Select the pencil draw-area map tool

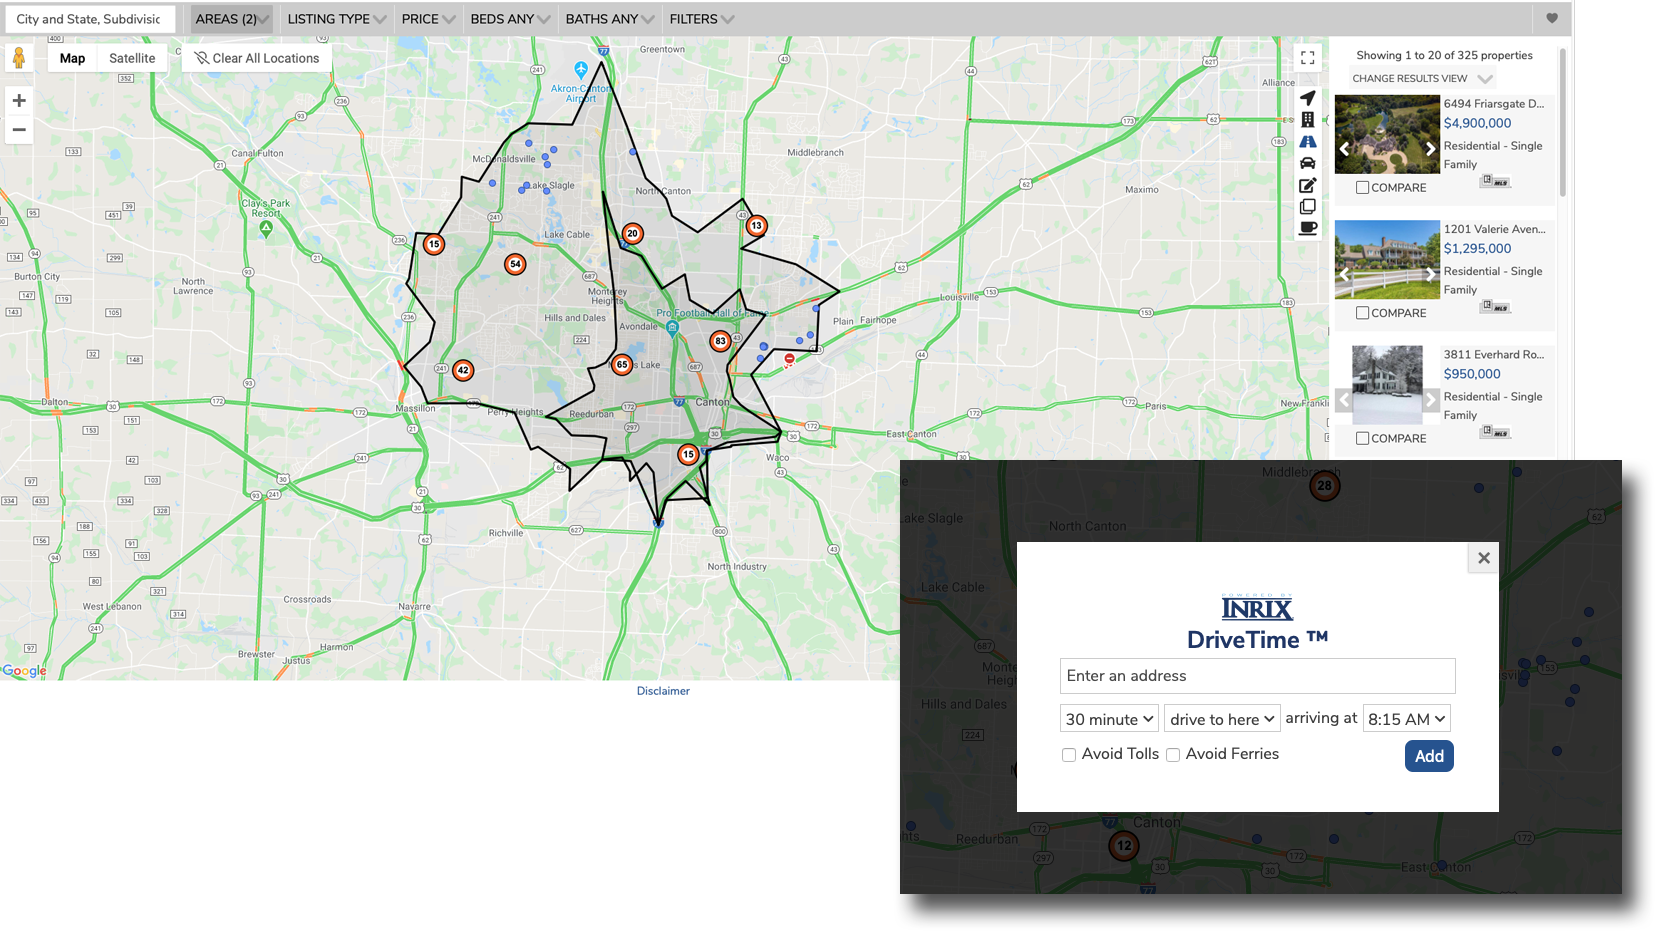pos(1307,185)
